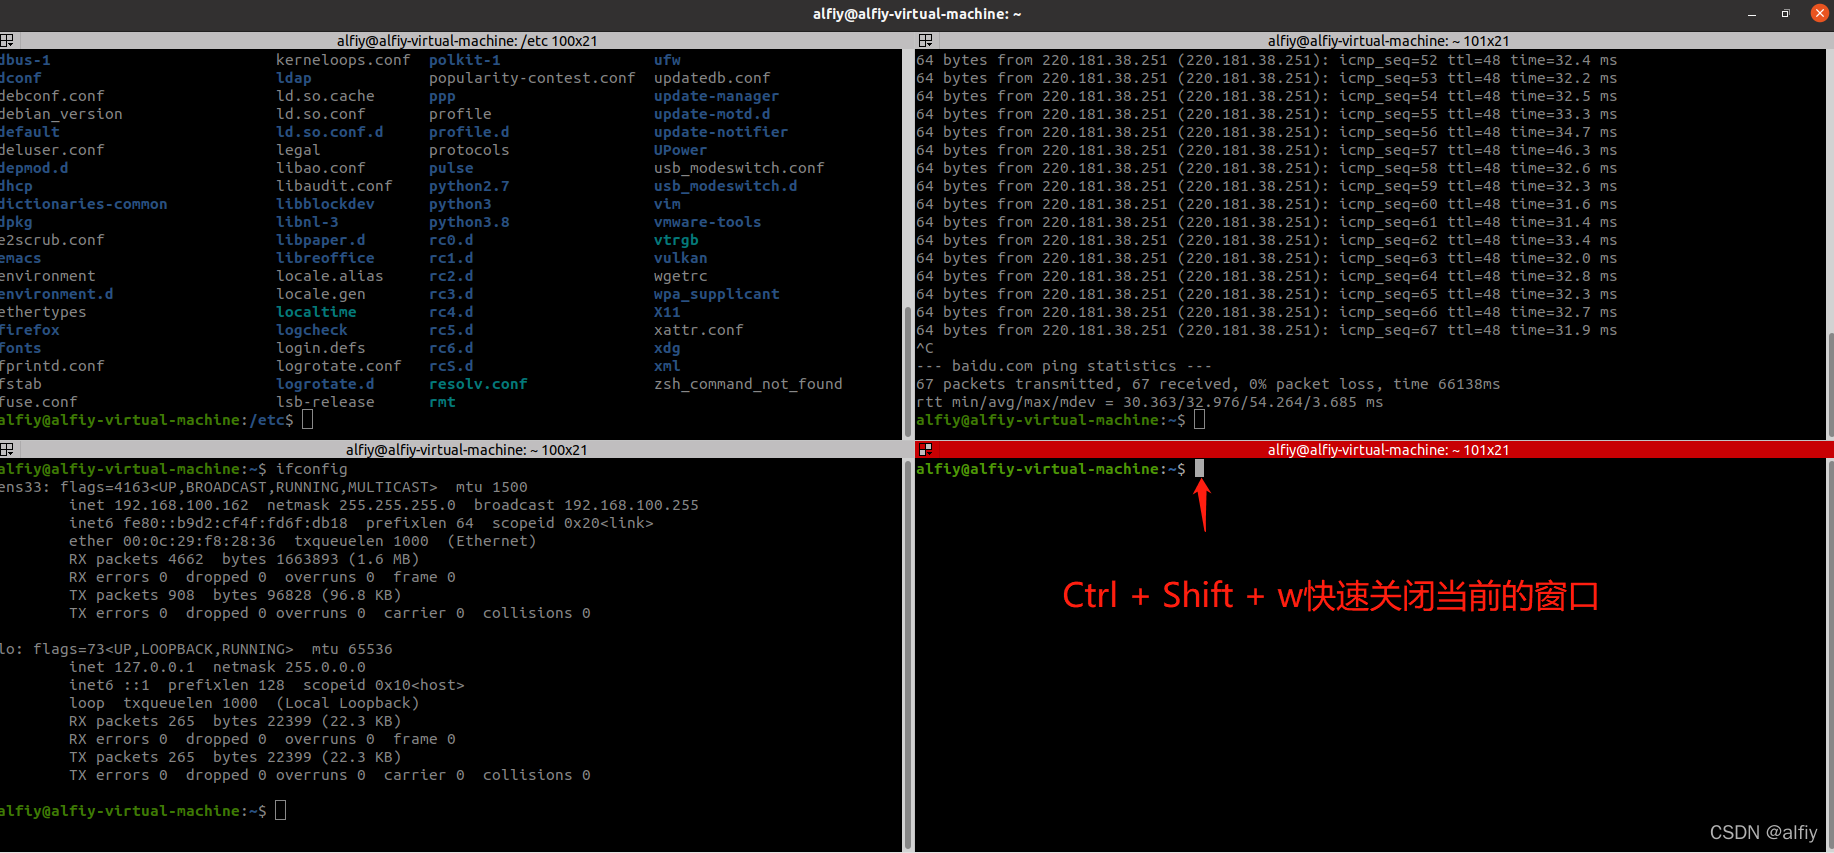
Task: Click 'UPower' directory name
Action: [x=680, y=150]
